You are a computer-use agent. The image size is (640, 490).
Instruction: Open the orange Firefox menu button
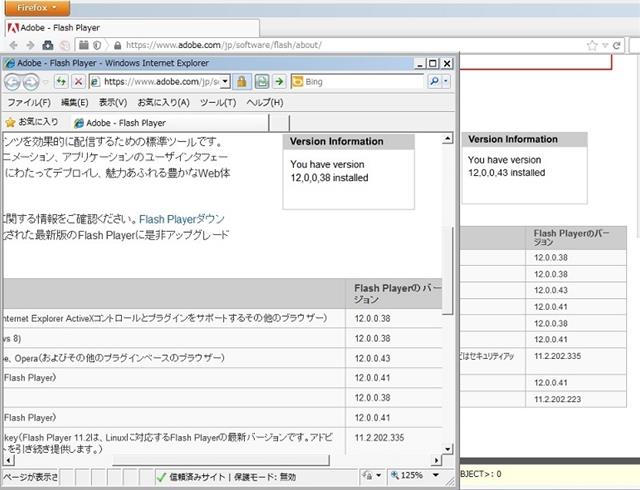click(37, 8)
